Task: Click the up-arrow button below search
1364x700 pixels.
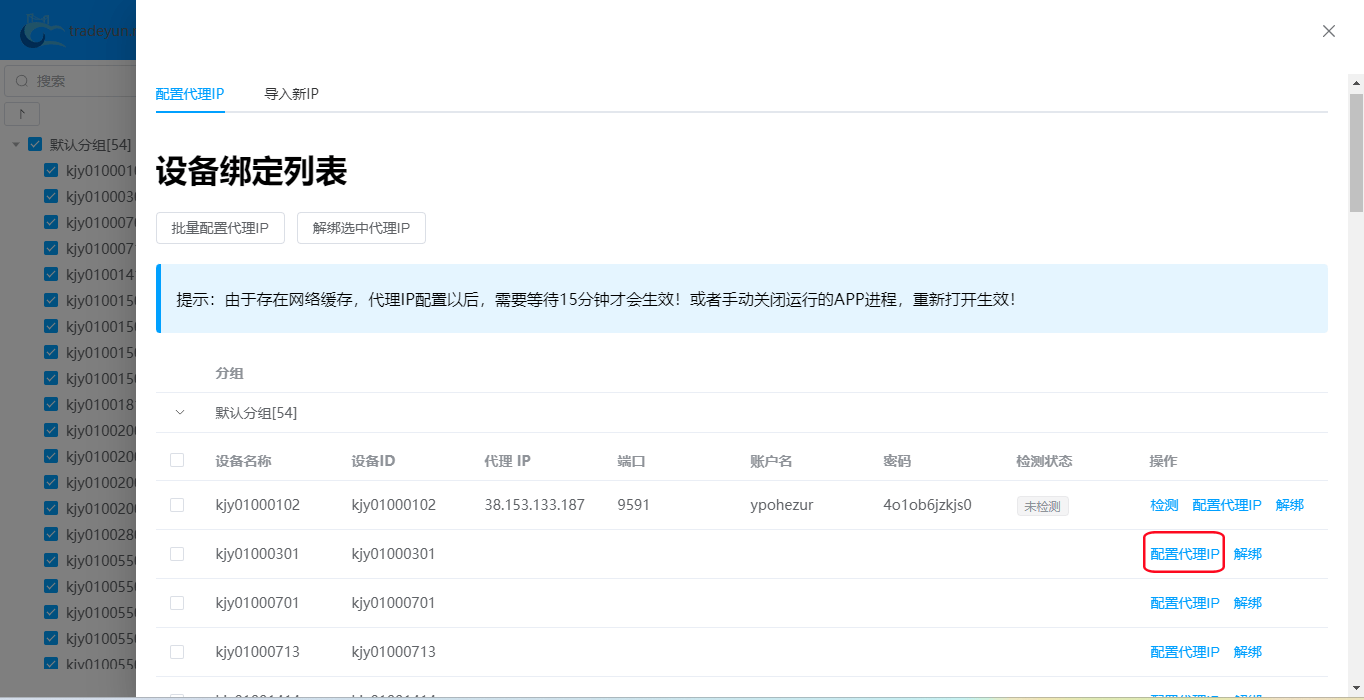Action: pyautogui.click(x=22, y=113)
